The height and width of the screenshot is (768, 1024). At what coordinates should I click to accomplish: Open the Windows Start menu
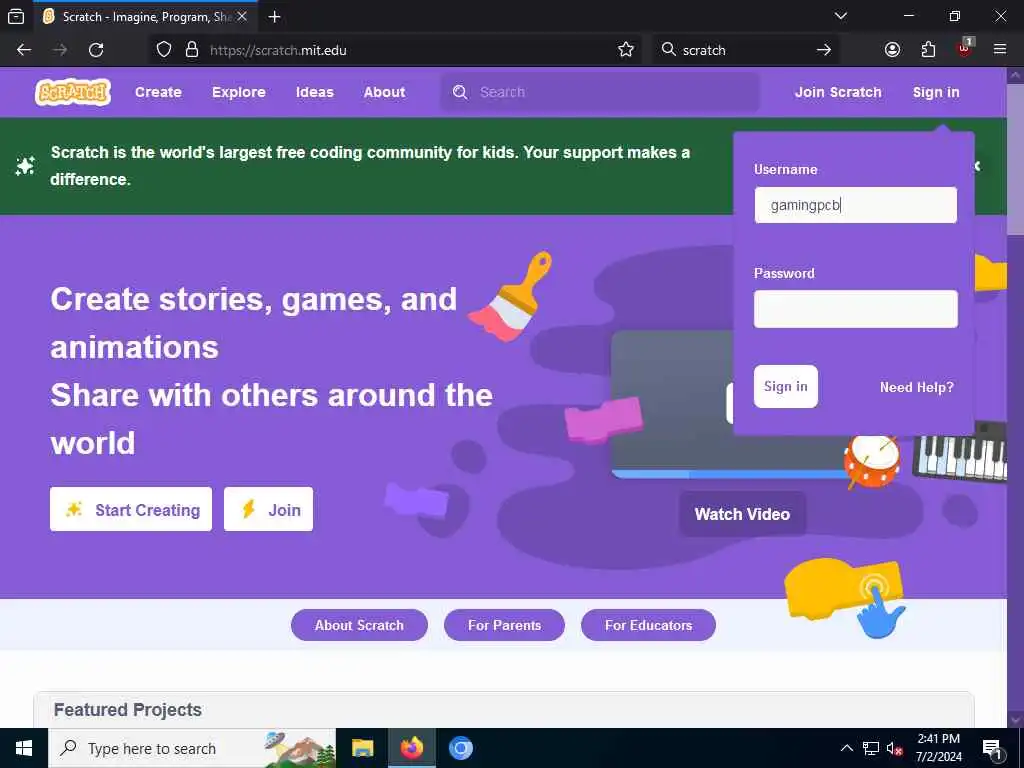point(24,748)
